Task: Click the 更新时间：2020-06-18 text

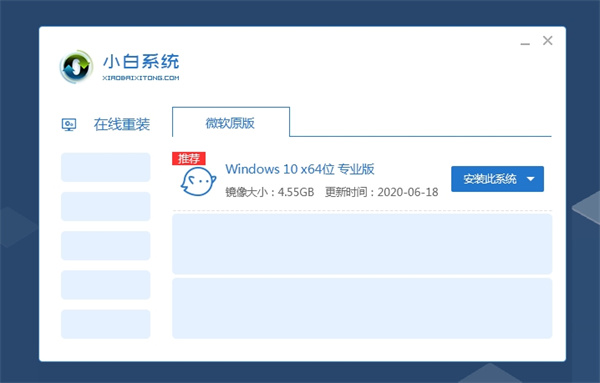Action: (382, 192)
